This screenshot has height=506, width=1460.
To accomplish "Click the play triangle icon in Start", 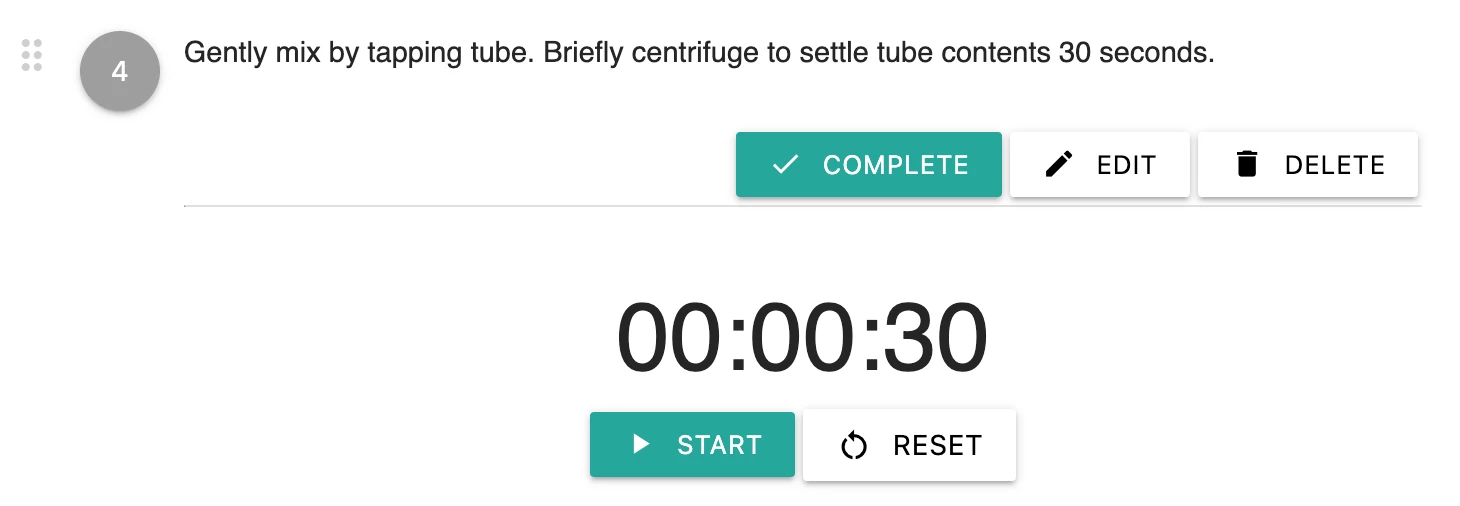I will 641,444.
